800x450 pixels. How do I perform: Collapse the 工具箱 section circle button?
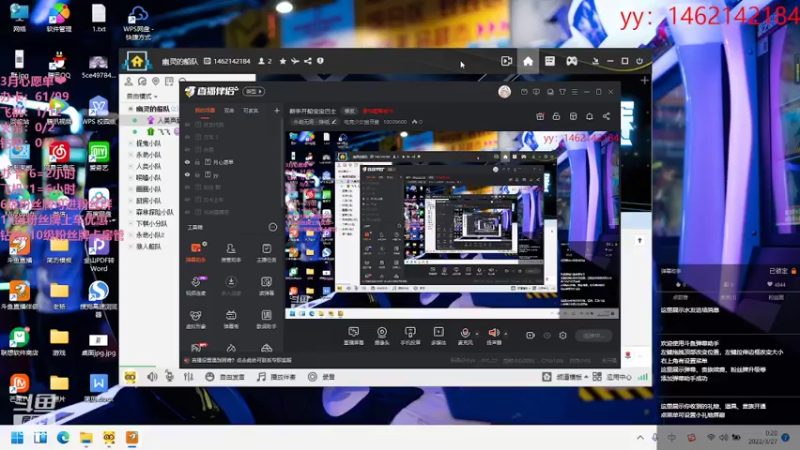[272, 227]
